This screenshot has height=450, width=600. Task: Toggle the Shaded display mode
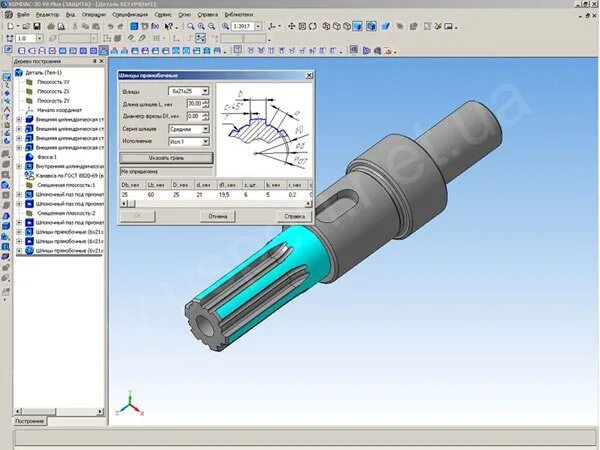click(x=357, y=26)
